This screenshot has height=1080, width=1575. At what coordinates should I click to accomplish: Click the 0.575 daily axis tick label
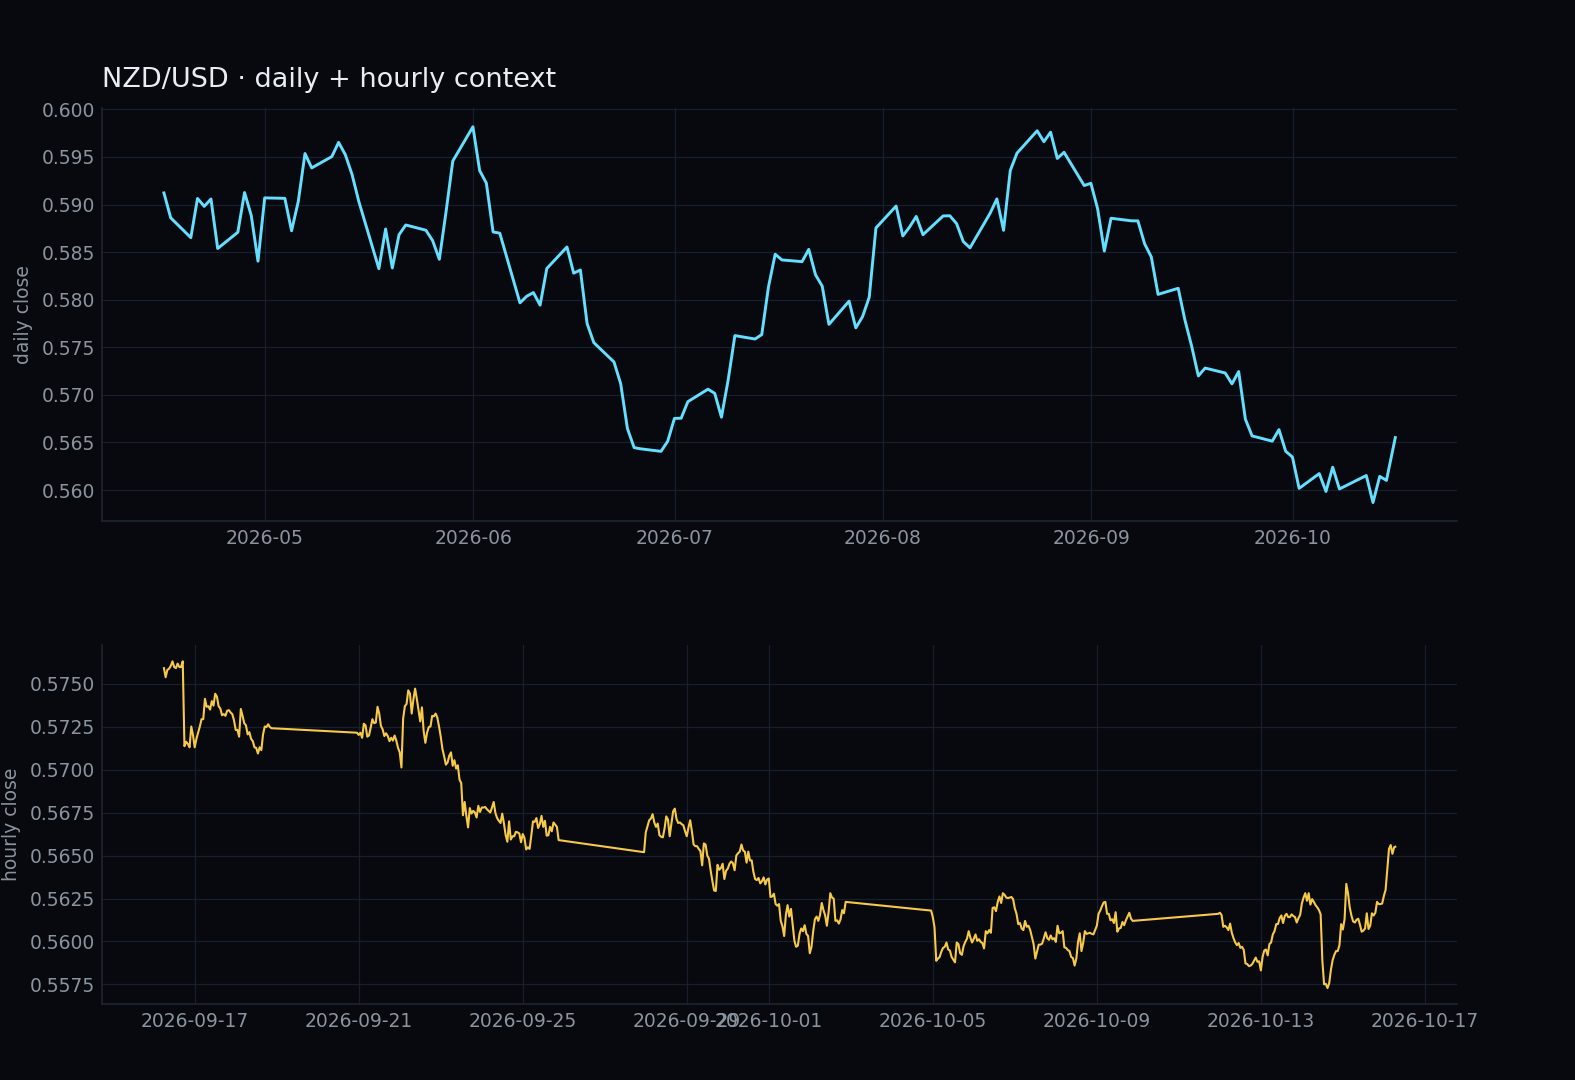[68, 348]
